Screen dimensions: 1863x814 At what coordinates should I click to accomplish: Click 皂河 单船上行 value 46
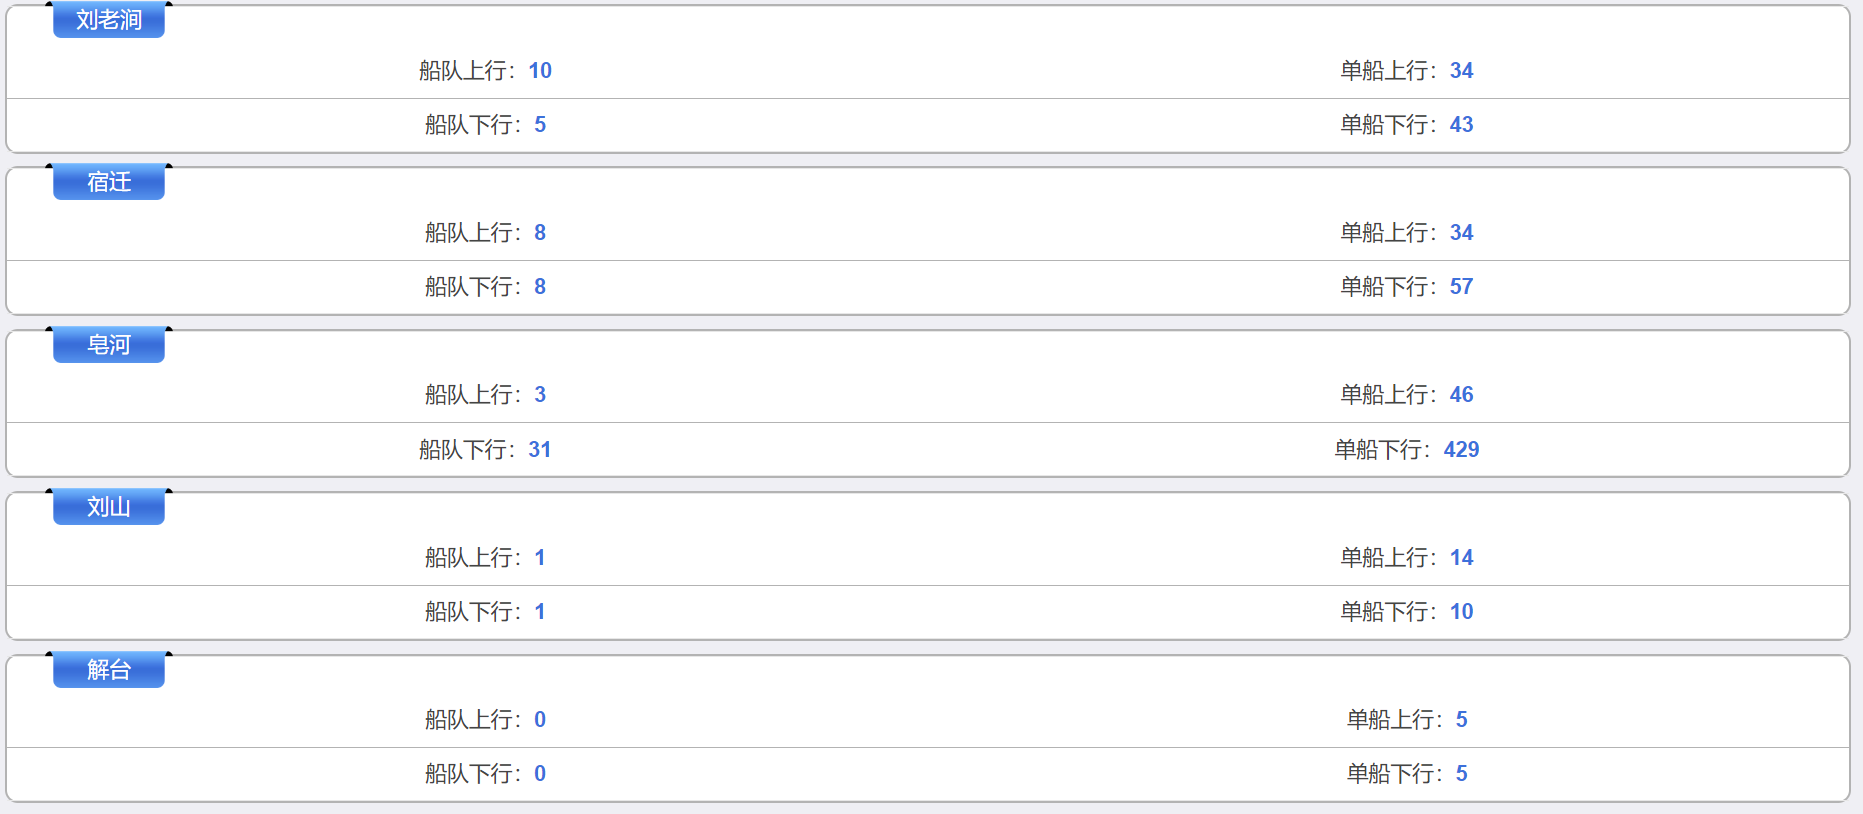coord(1461,395)
